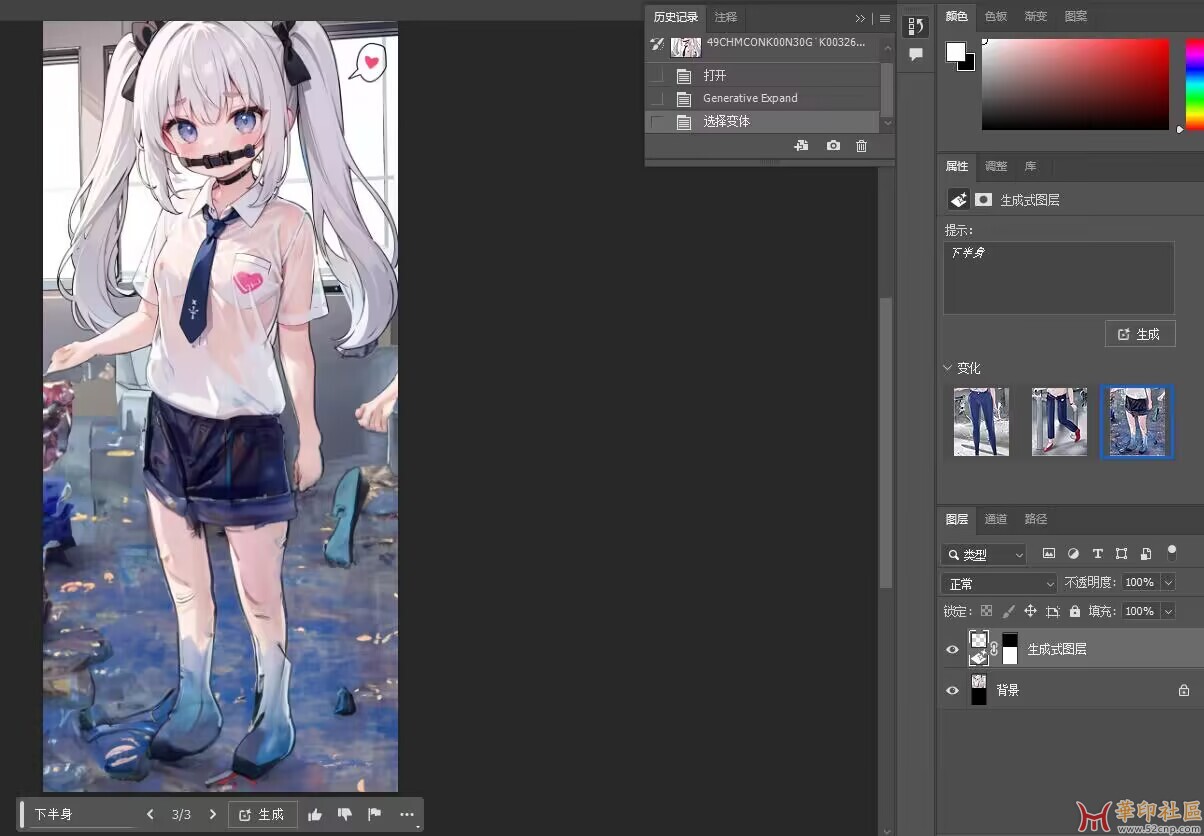Go to previous variation in taskbar
Image resolution: width=1204 pixels, height=836 pixels.
coord(150,814)
